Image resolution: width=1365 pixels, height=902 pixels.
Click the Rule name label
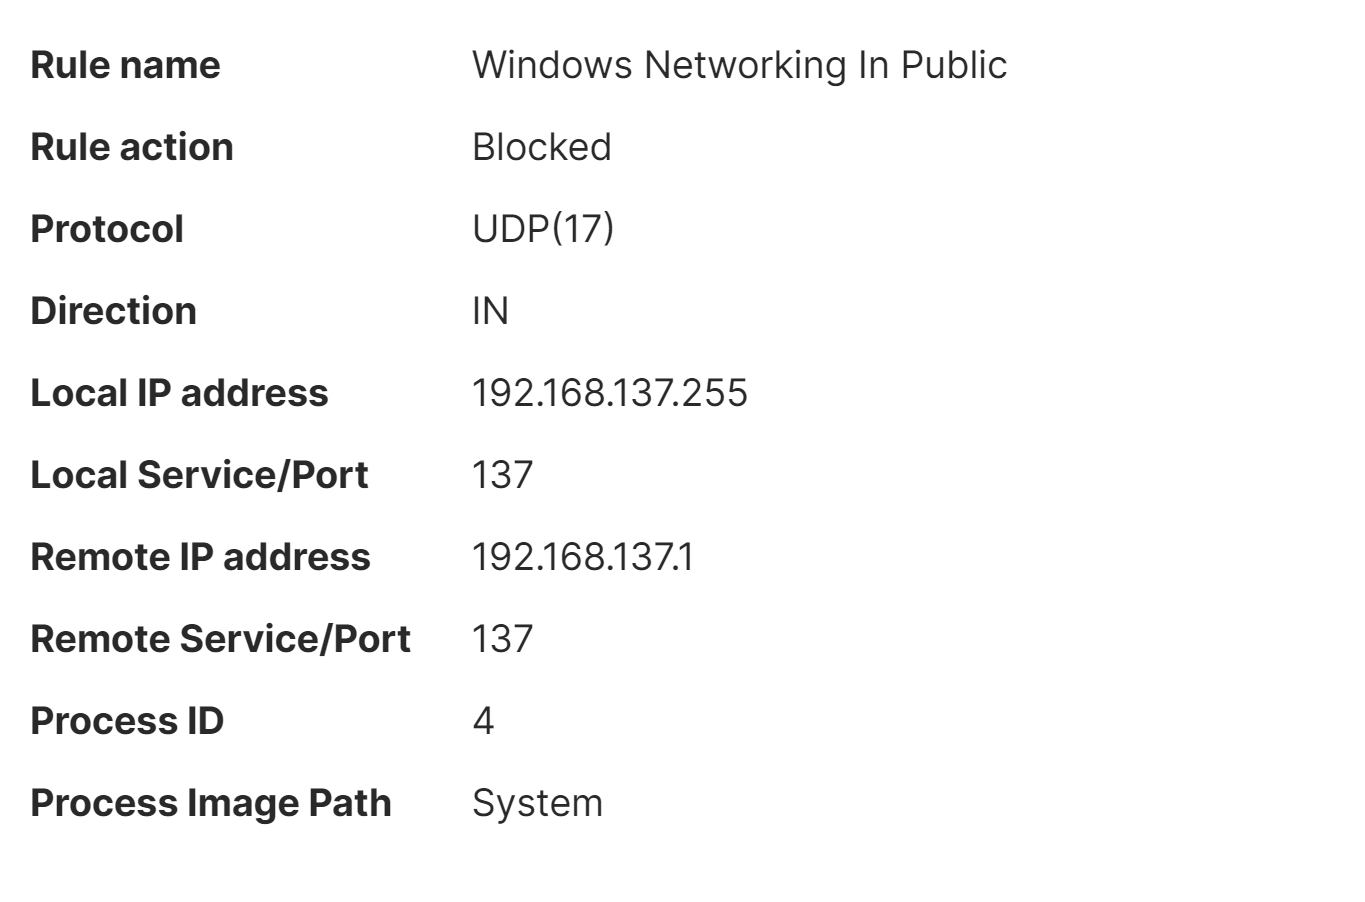tap(125, 65)
